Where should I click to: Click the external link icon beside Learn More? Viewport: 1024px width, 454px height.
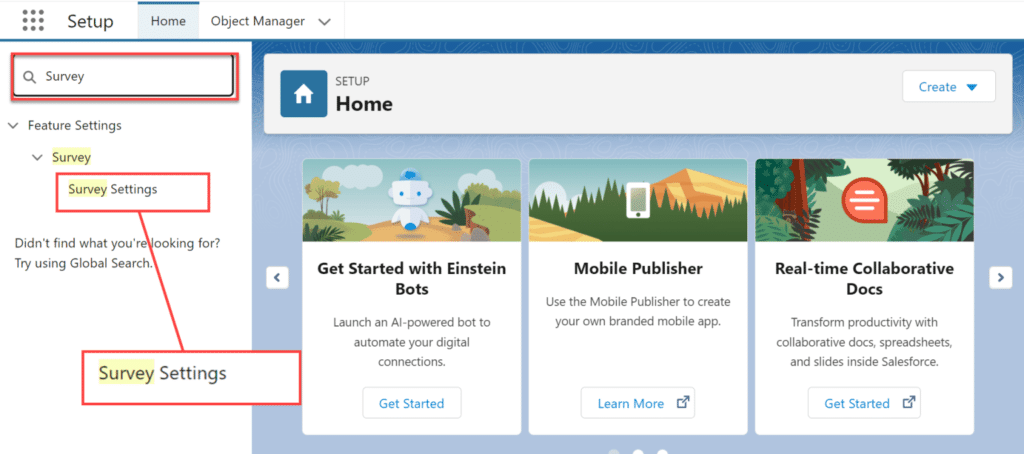(683, 403)
